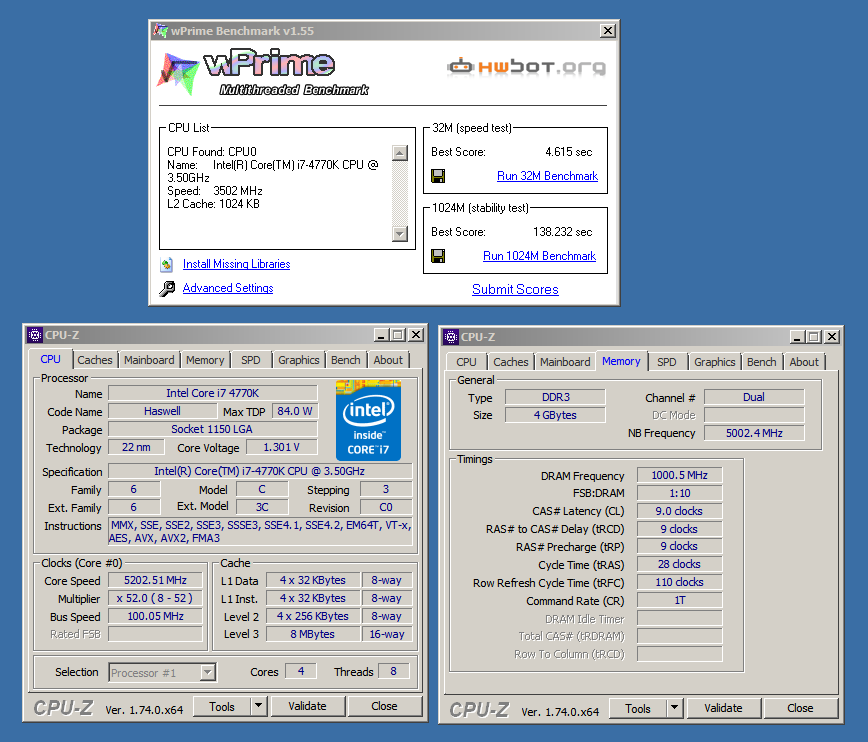Image resolution: width=868 pixels, height=742 pixels.
Task: Click DRAM Frequency value 1000.5 MHz
Action: [679, 475]
